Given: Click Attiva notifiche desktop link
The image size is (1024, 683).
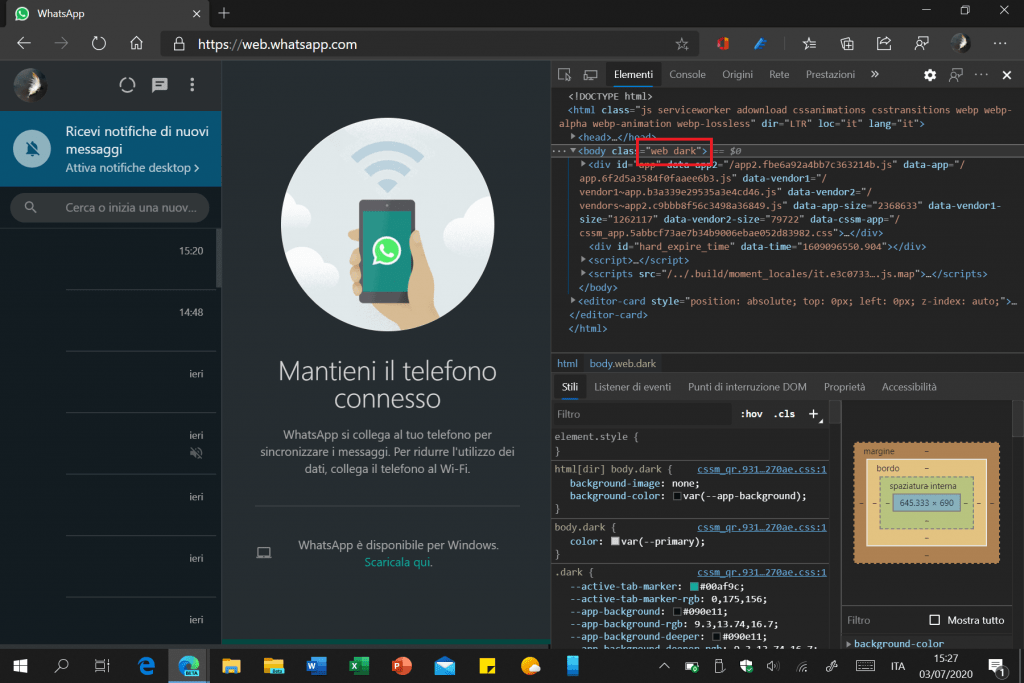Looking at the screenshot, I should coord(132,169).
